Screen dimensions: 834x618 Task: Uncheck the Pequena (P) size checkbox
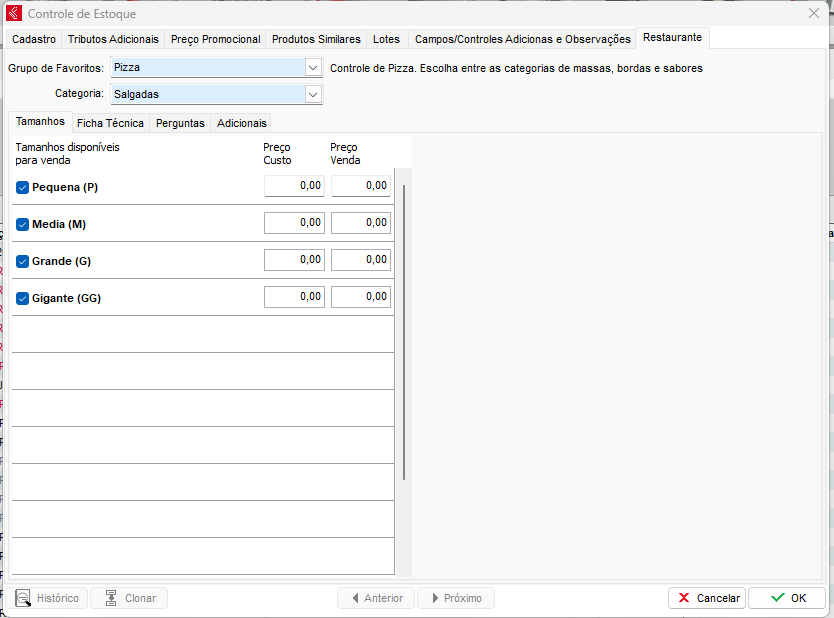(22, 187)
